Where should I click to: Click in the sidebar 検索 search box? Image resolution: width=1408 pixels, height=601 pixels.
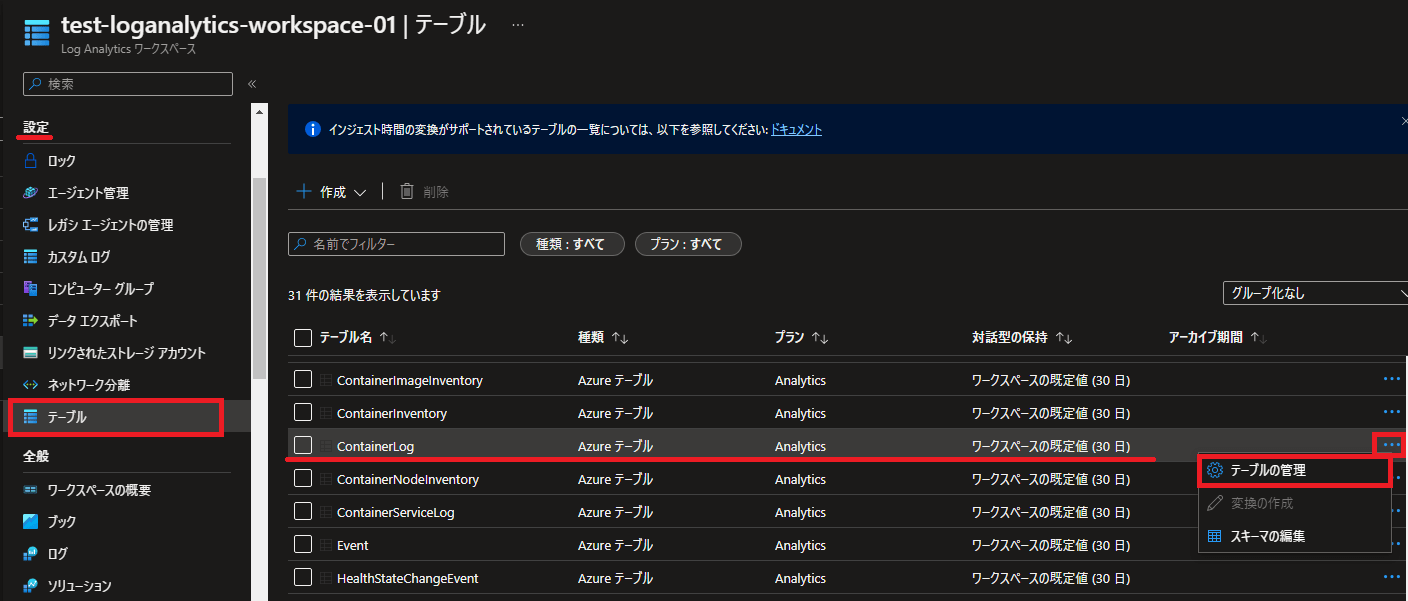click(x=128, y=84)
